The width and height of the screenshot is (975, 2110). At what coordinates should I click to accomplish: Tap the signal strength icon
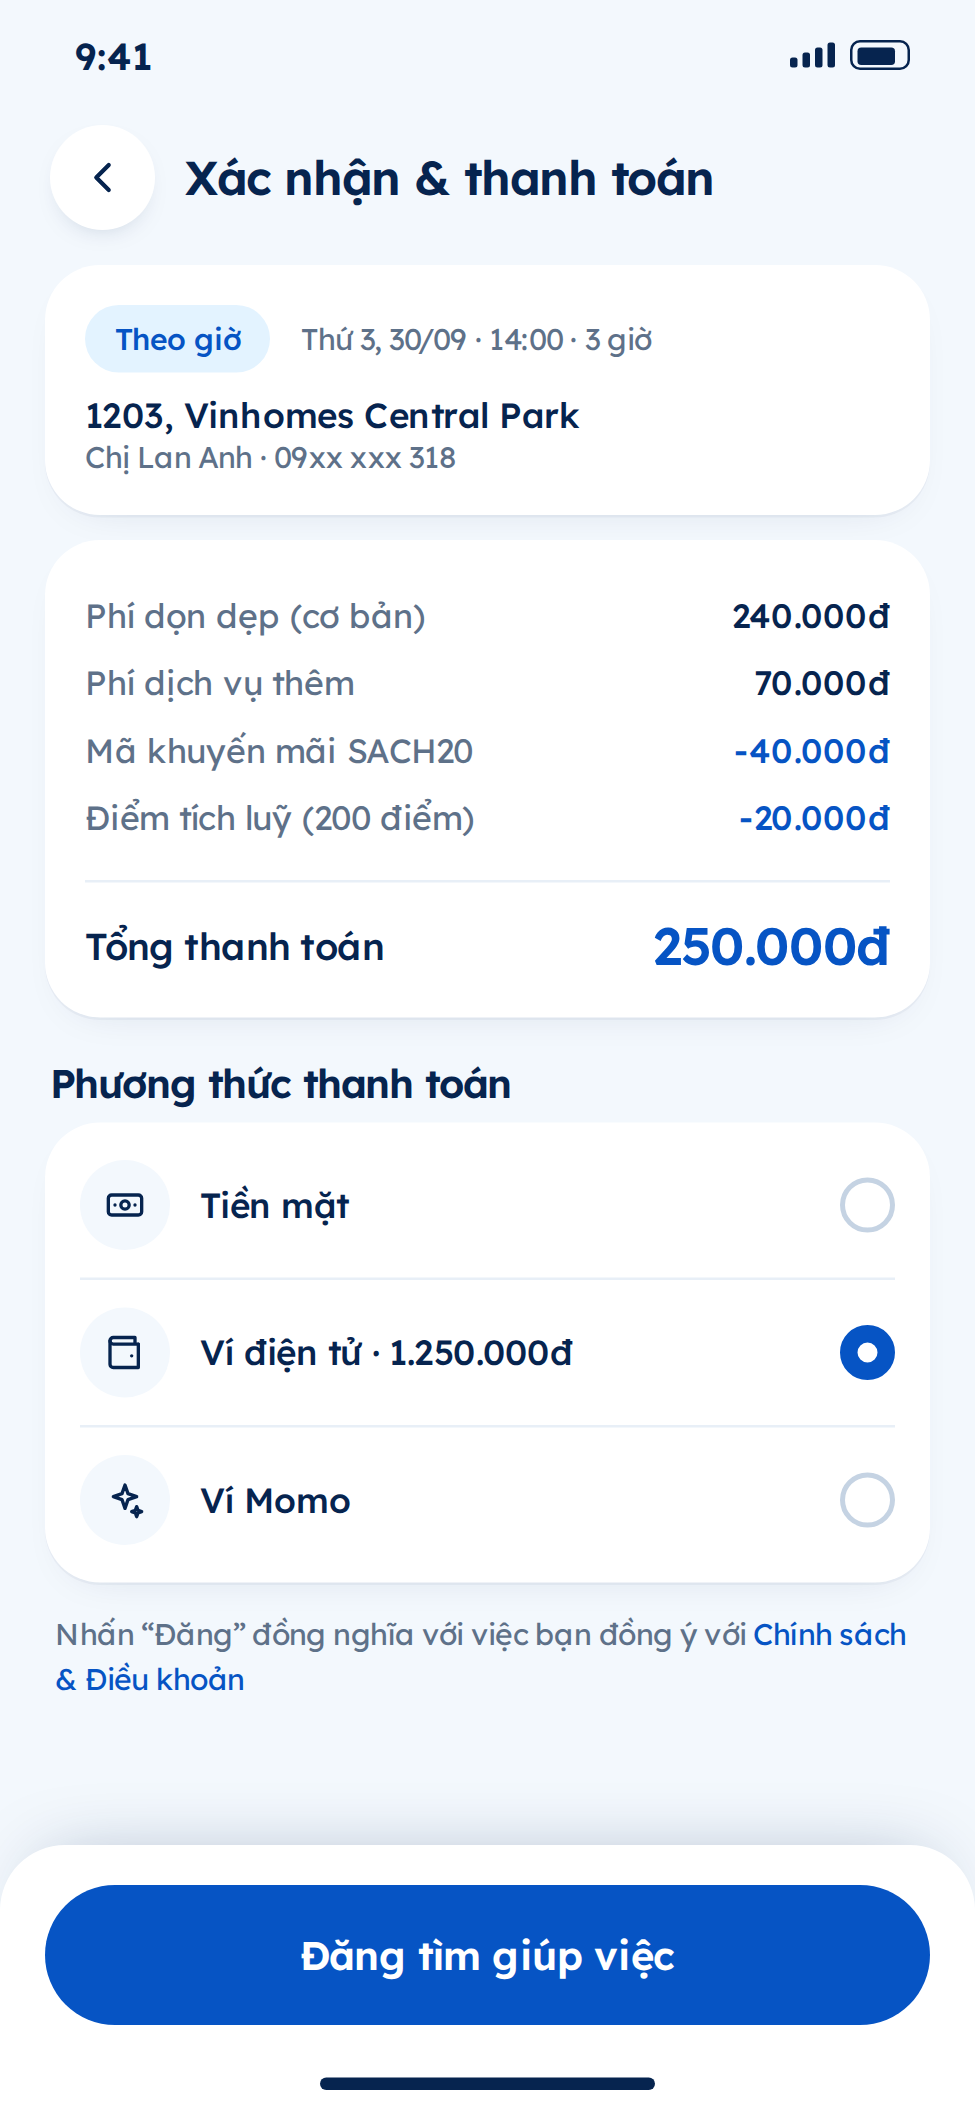click(x=812, y=56)
